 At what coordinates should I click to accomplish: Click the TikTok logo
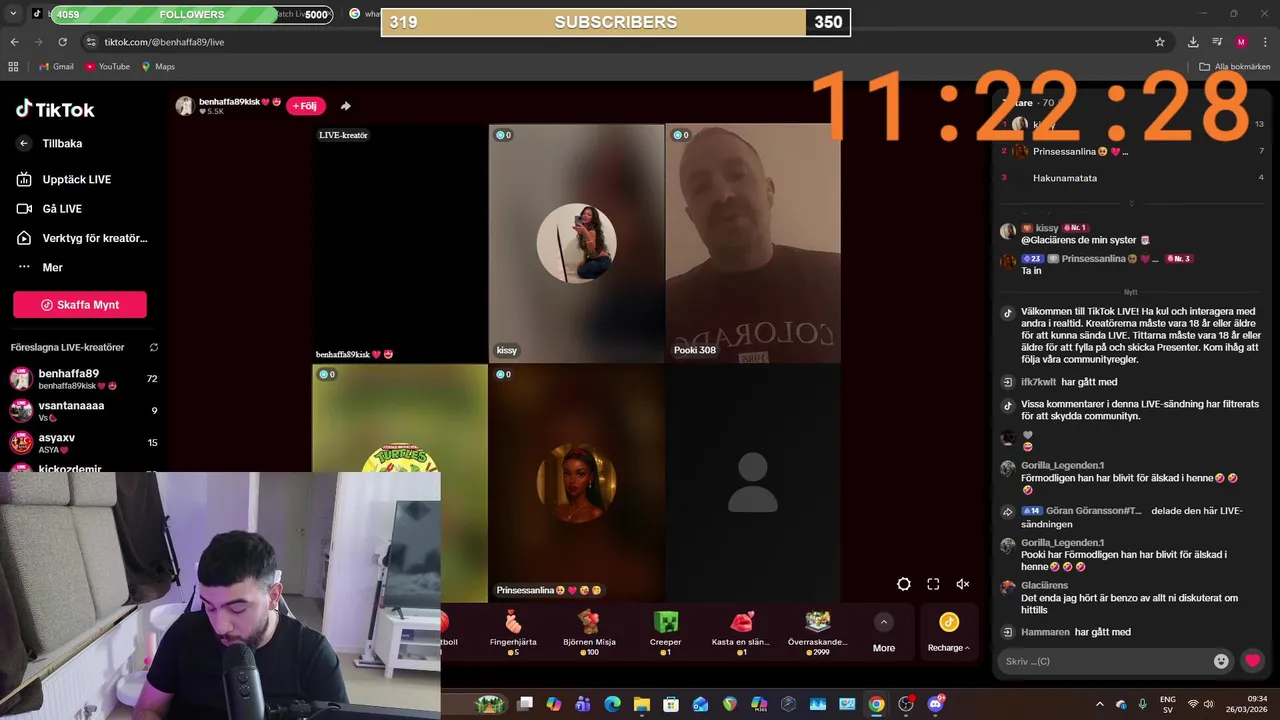(55, 110)
